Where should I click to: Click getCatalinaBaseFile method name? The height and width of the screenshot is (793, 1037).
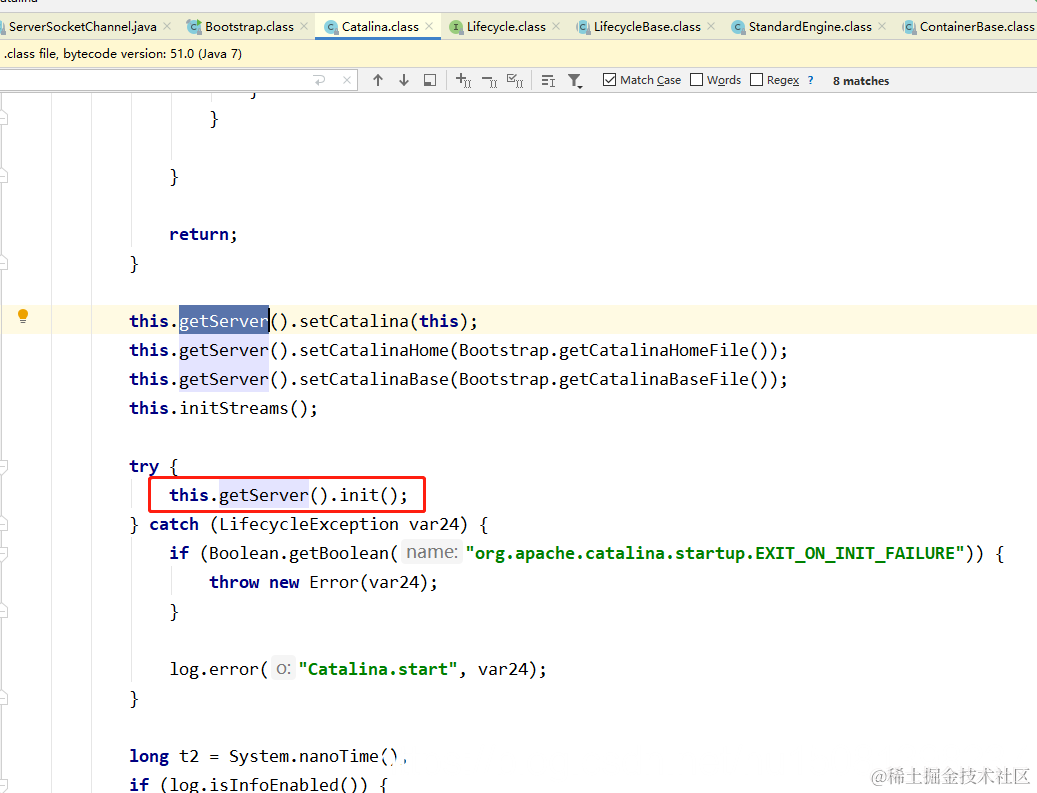coord(653,379)
